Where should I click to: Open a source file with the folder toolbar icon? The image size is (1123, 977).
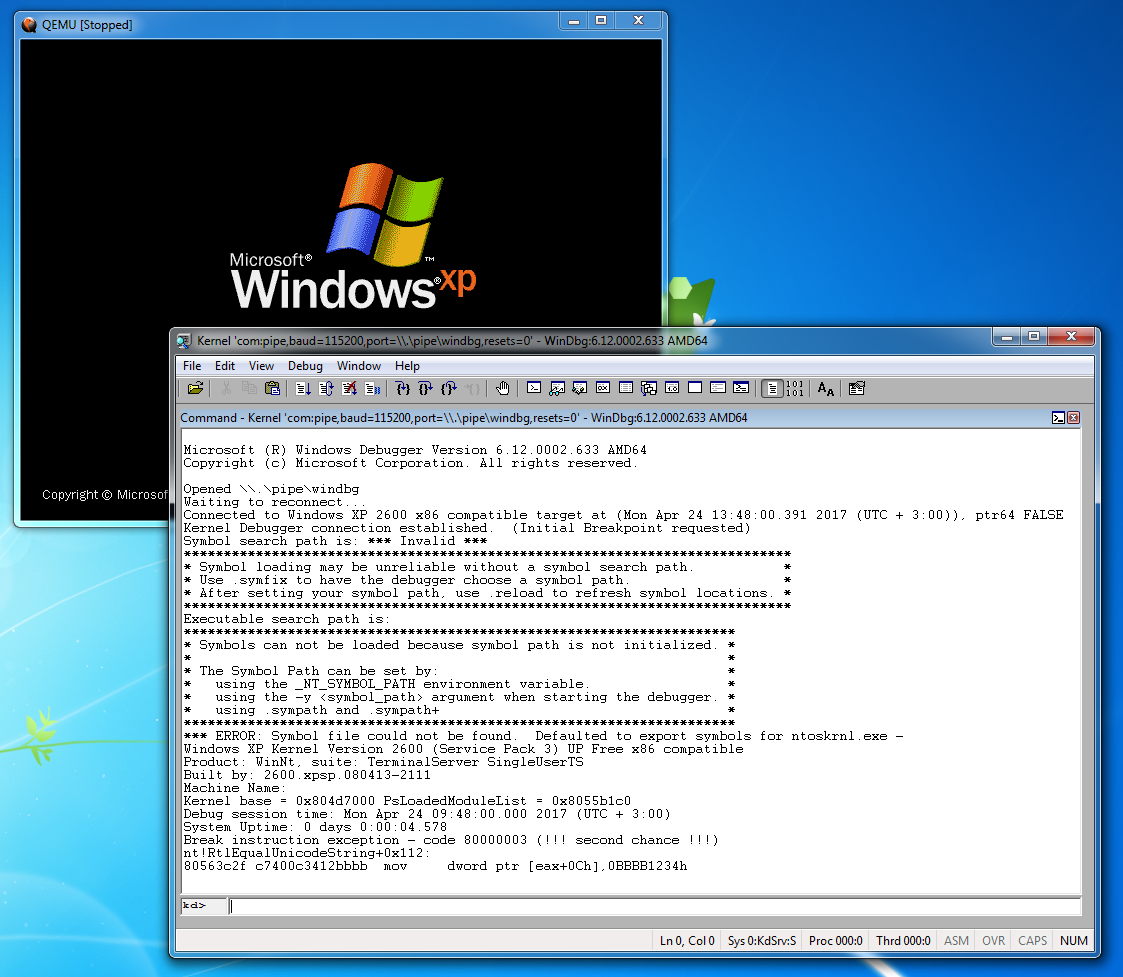click(x=194, y=388)
